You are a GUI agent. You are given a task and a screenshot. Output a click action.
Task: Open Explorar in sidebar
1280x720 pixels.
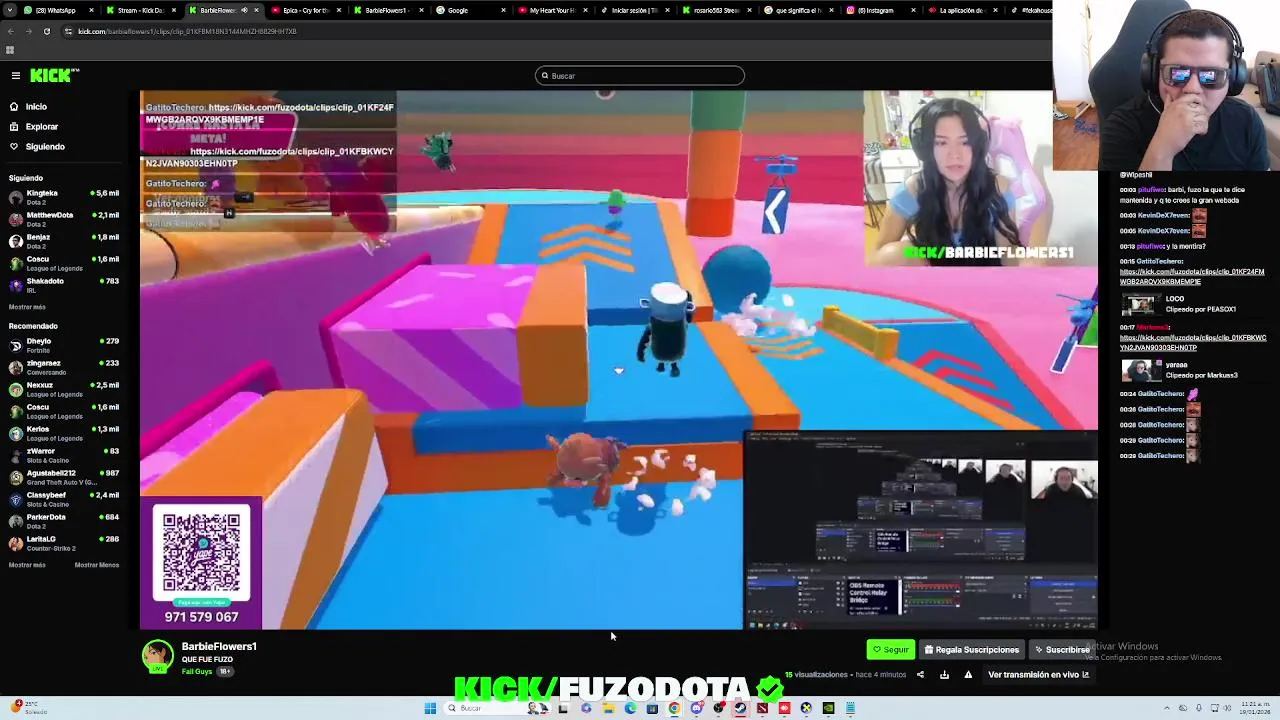pos(41,126)
